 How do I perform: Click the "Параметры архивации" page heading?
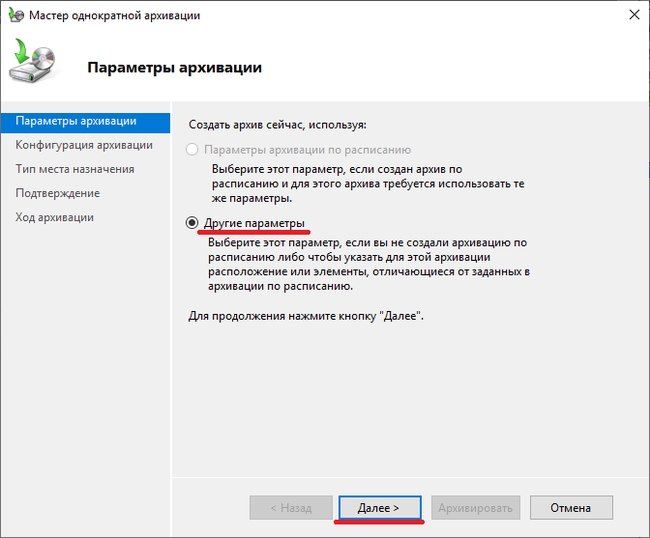[x=175, y=68]
